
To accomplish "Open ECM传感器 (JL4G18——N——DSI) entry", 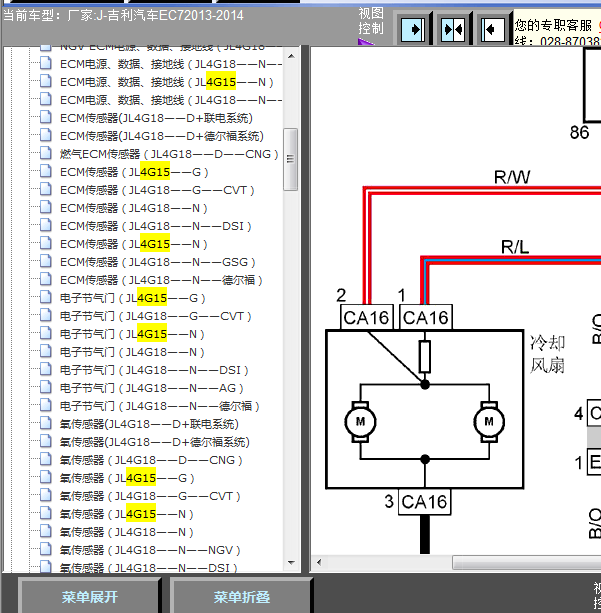I will click(155, 226).
